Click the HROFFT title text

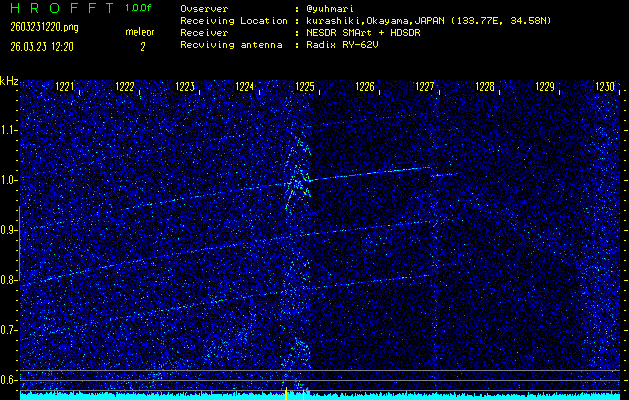(x=62, y=8)
